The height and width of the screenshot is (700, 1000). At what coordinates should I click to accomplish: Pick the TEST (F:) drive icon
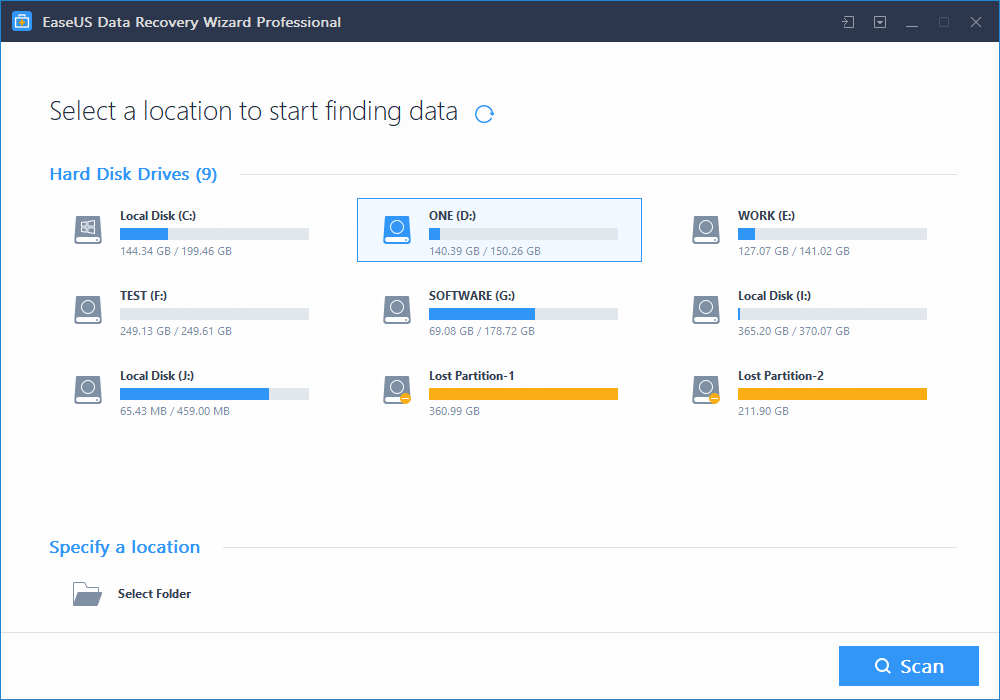(88, 310)
